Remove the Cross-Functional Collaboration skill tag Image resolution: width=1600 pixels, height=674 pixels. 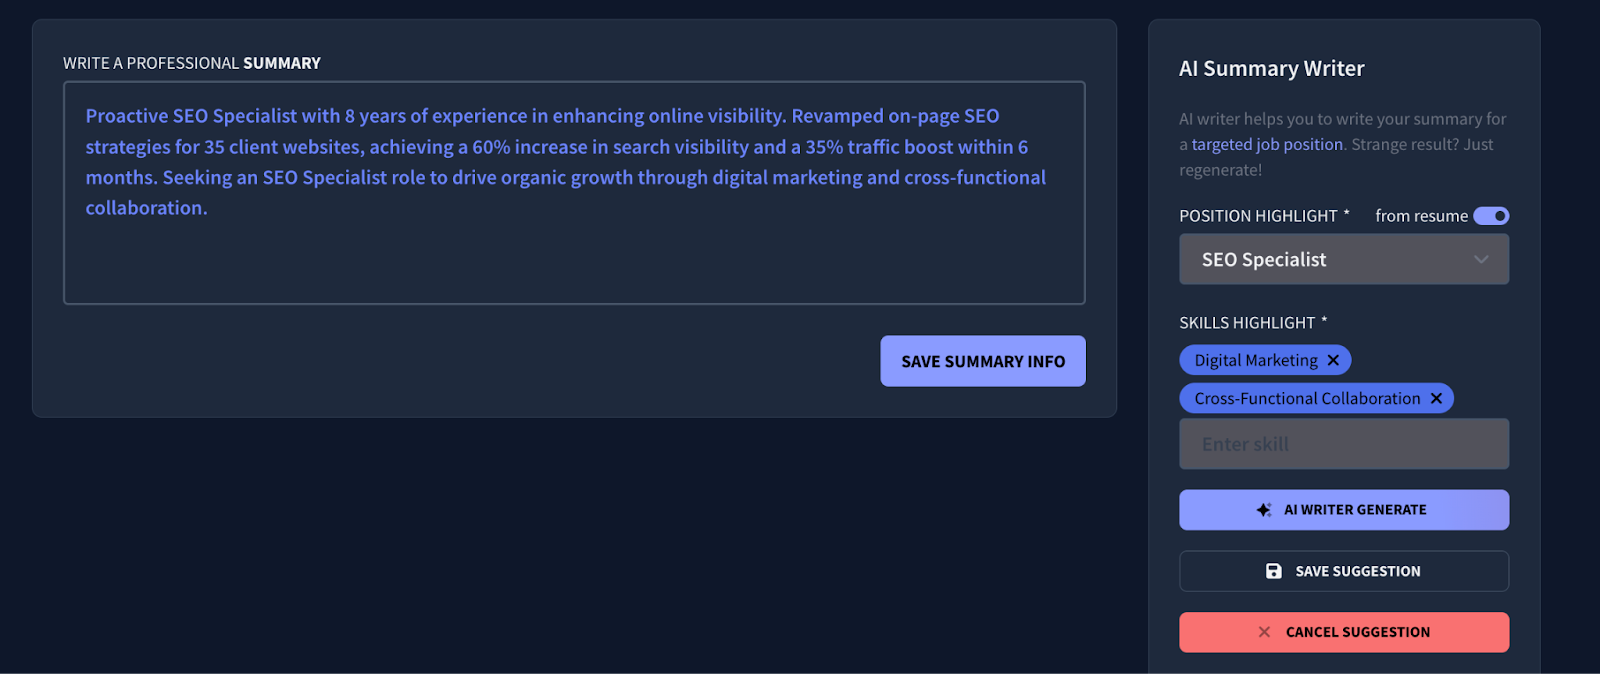point(1436,397)
